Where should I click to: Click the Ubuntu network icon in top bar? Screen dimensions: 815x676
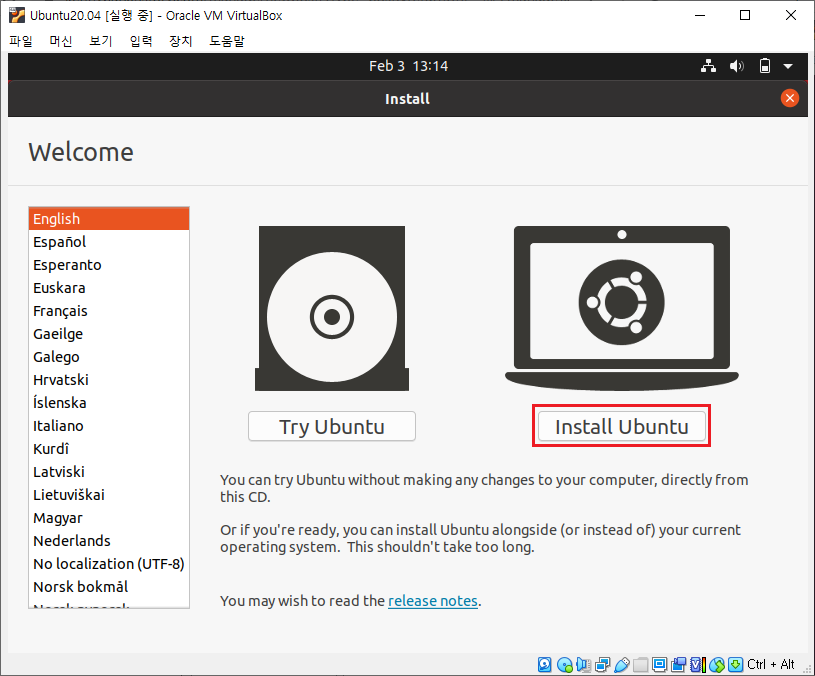[708, 66]
